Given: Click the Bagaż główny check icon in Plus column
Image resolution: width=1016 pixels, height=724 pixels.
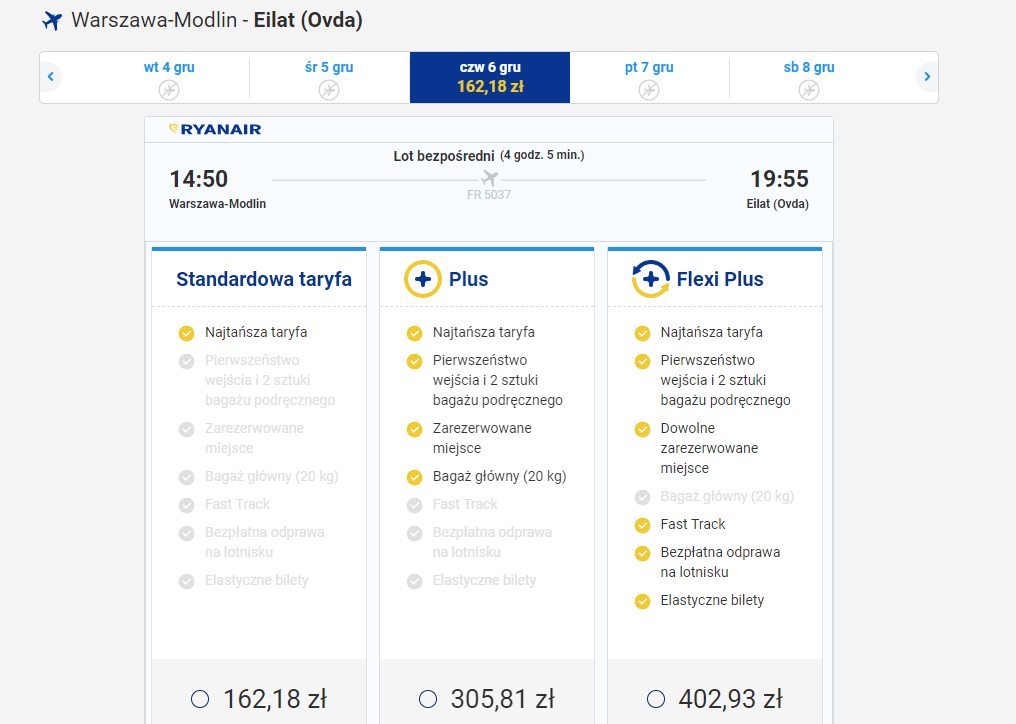Looking at the screenshot, I should [x=413, y=477].
